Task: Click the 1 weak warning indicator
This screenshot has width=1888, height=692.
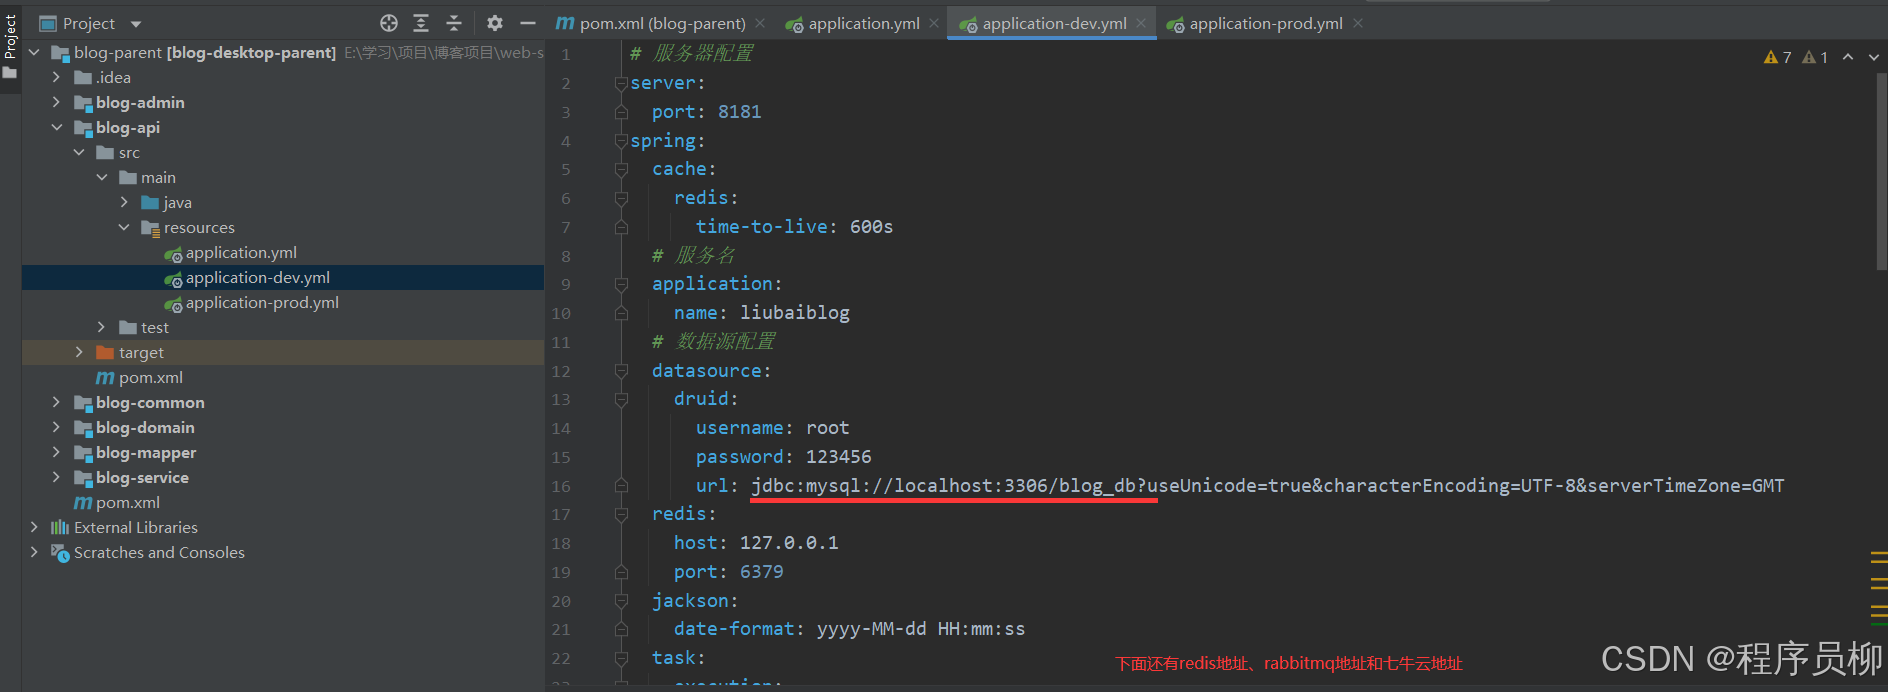Action: 1815,57
